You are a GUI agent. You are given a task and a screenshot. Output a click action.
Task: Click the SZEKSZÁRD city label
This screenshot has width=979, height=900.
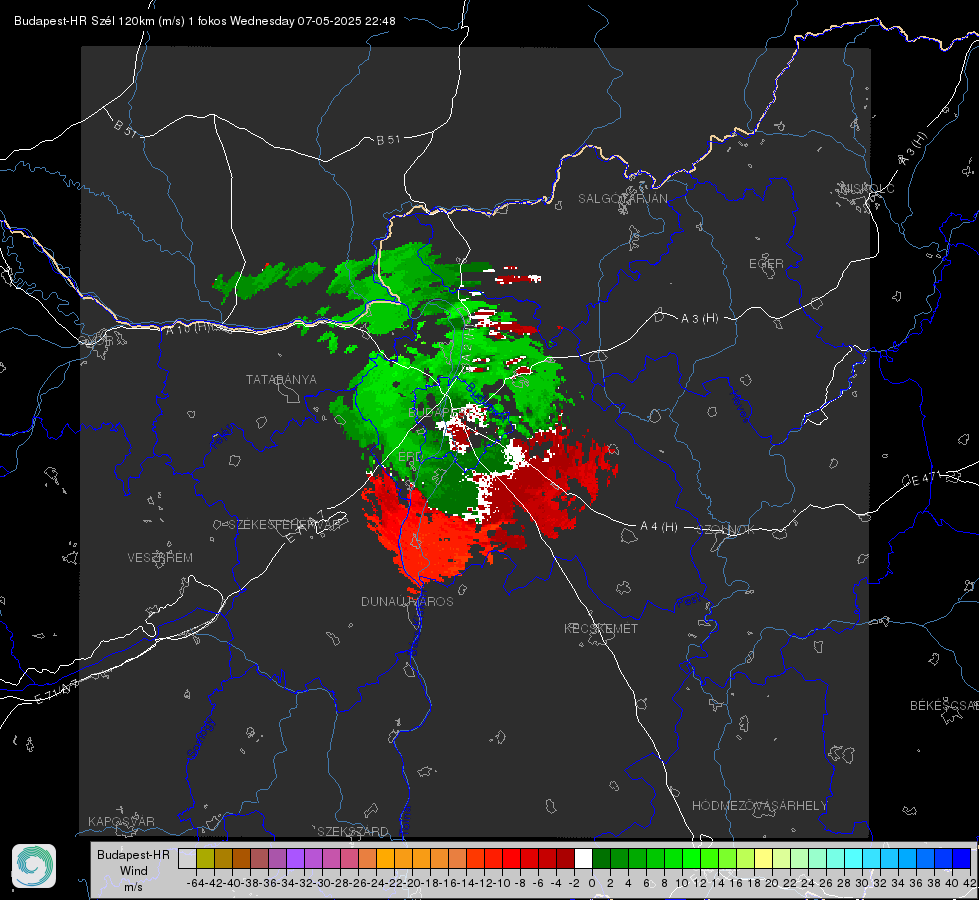coord(353,831)
